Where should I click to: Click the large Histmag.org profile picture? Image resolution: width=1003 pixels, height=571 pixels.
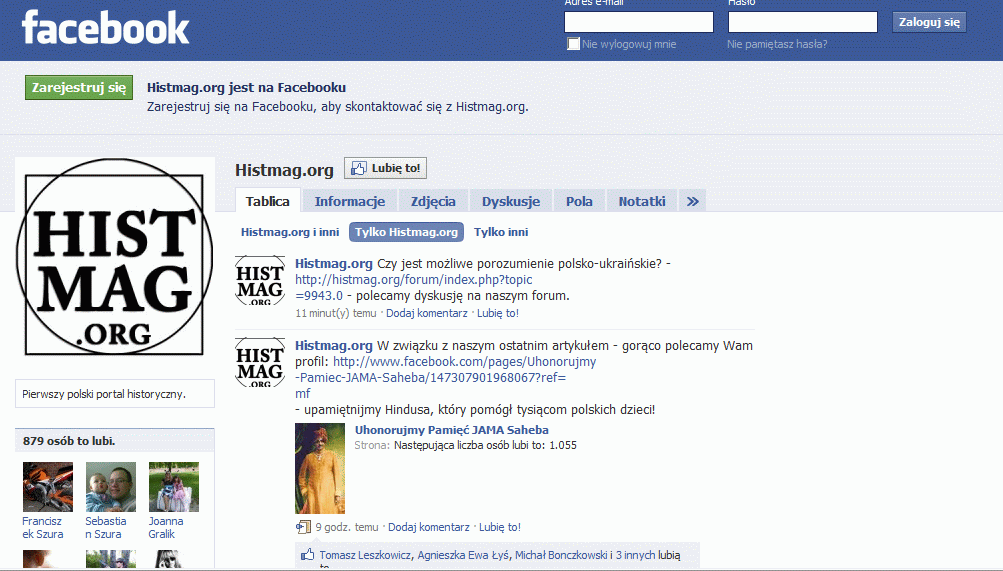(x=115, y=256)
